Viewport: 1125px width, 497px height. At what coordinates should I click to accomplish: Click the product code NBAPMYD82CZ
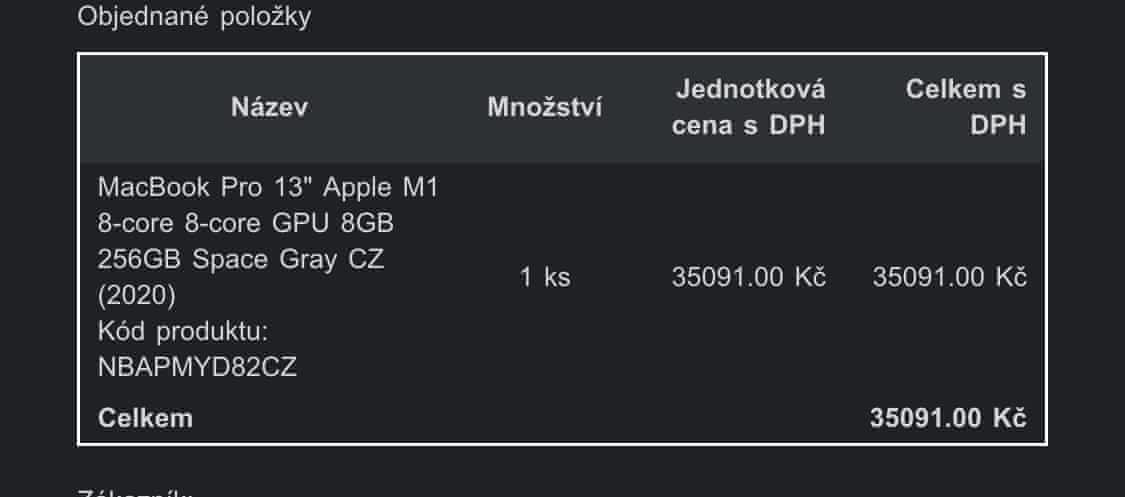point(197,367)
